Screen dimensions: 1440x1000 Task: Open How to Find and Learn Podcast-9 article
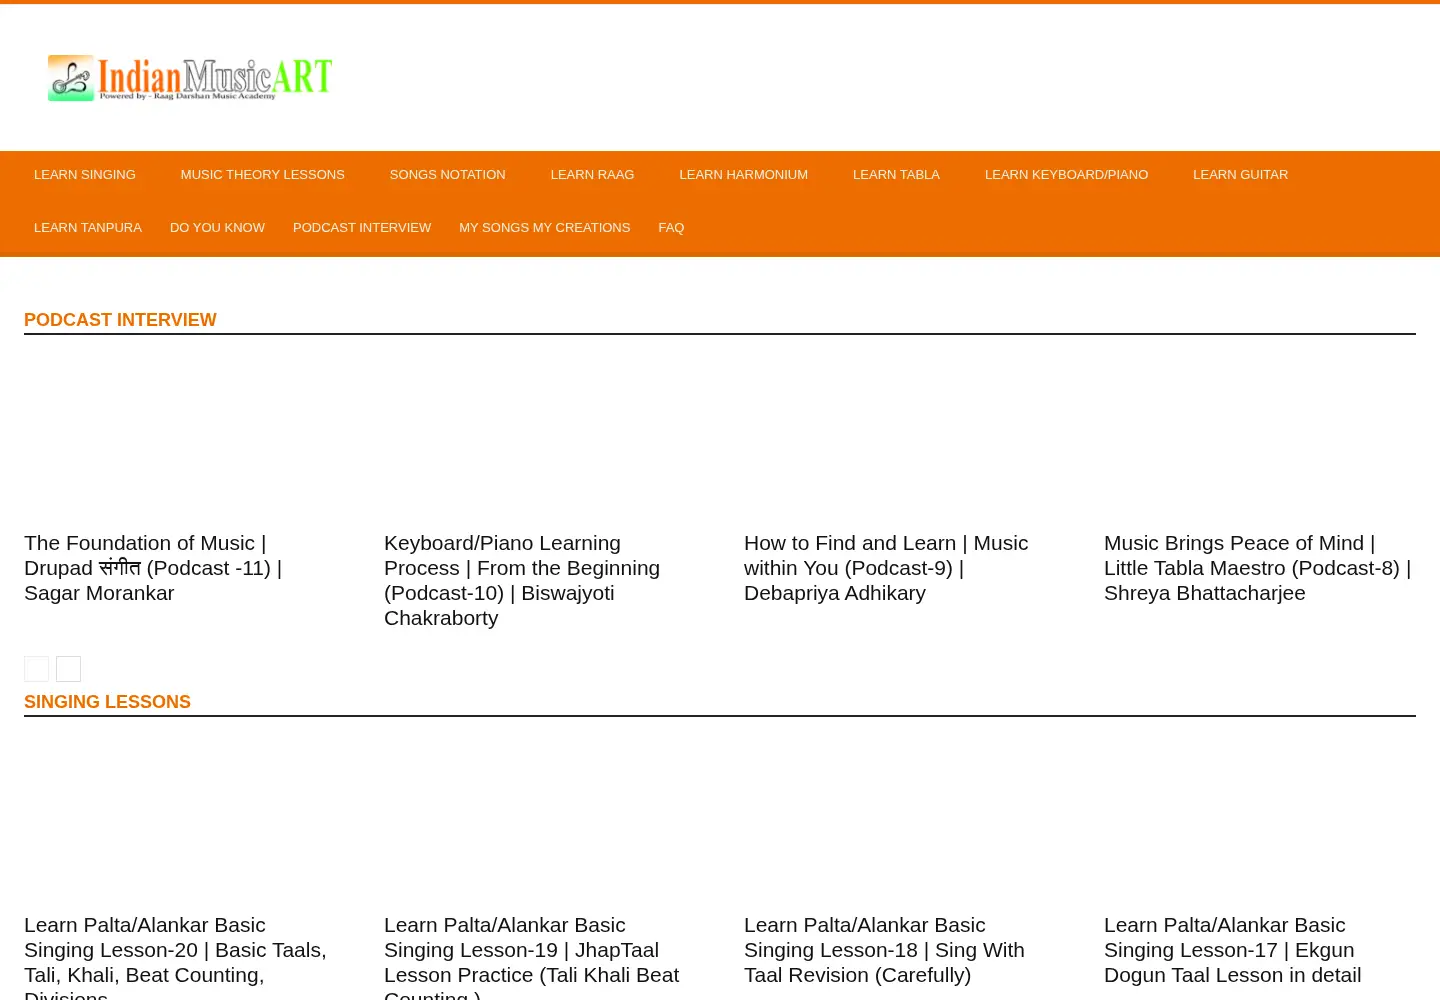click(x=886, y=568)
